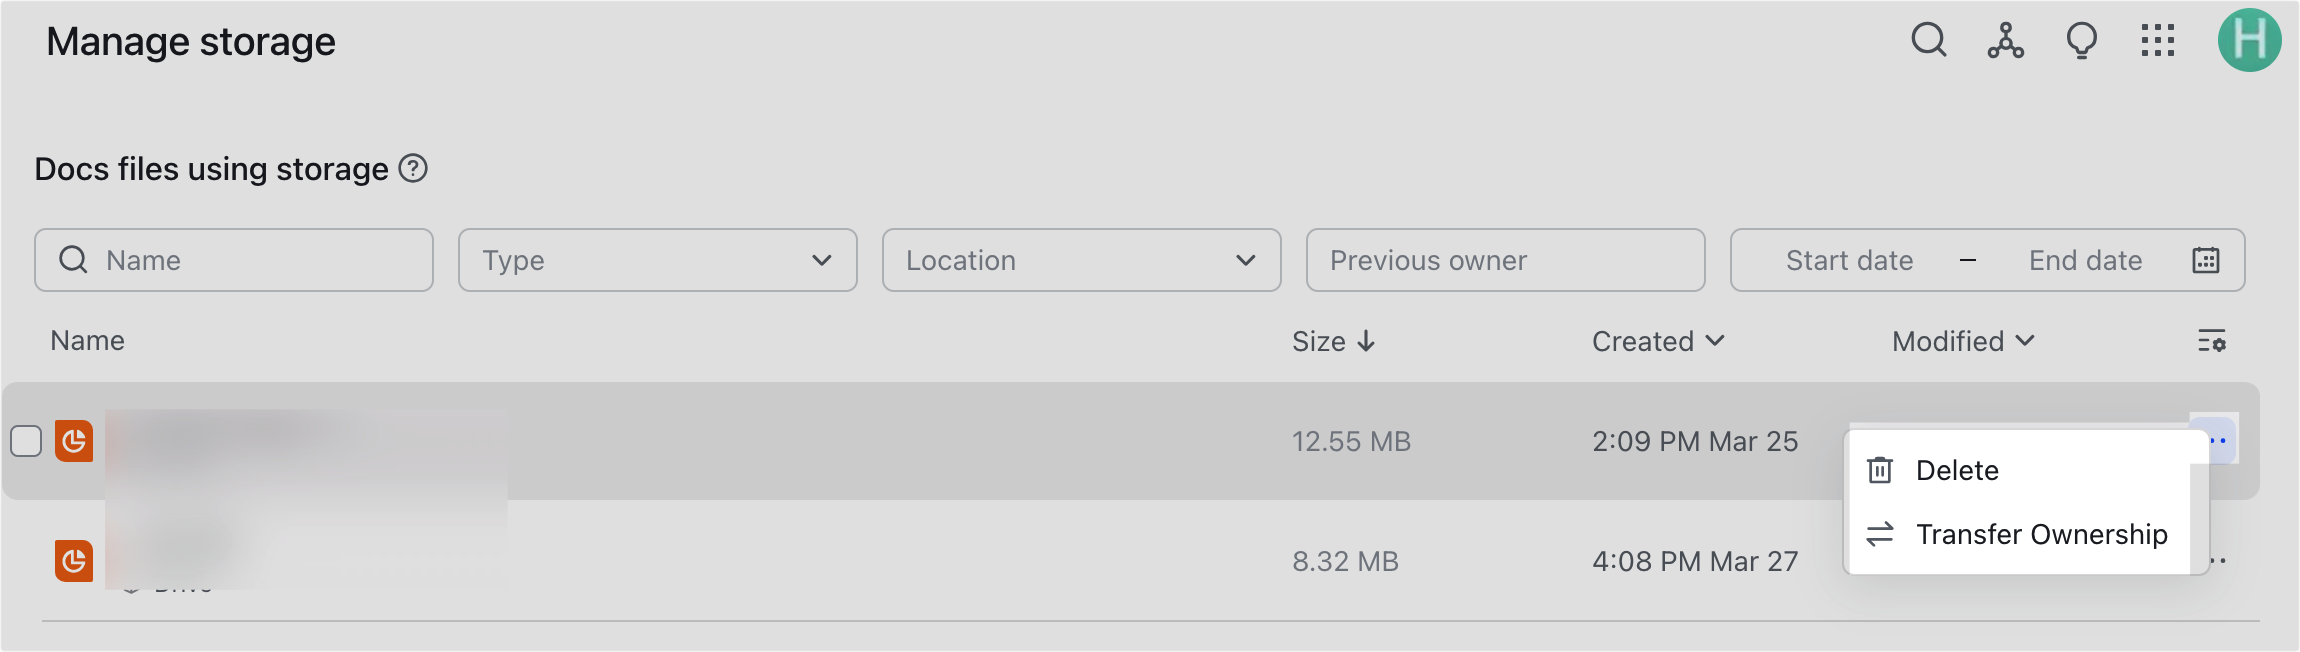Click the organization structure icon
This screenshot has width=2300, height=652.
(x=2005, y=42)
